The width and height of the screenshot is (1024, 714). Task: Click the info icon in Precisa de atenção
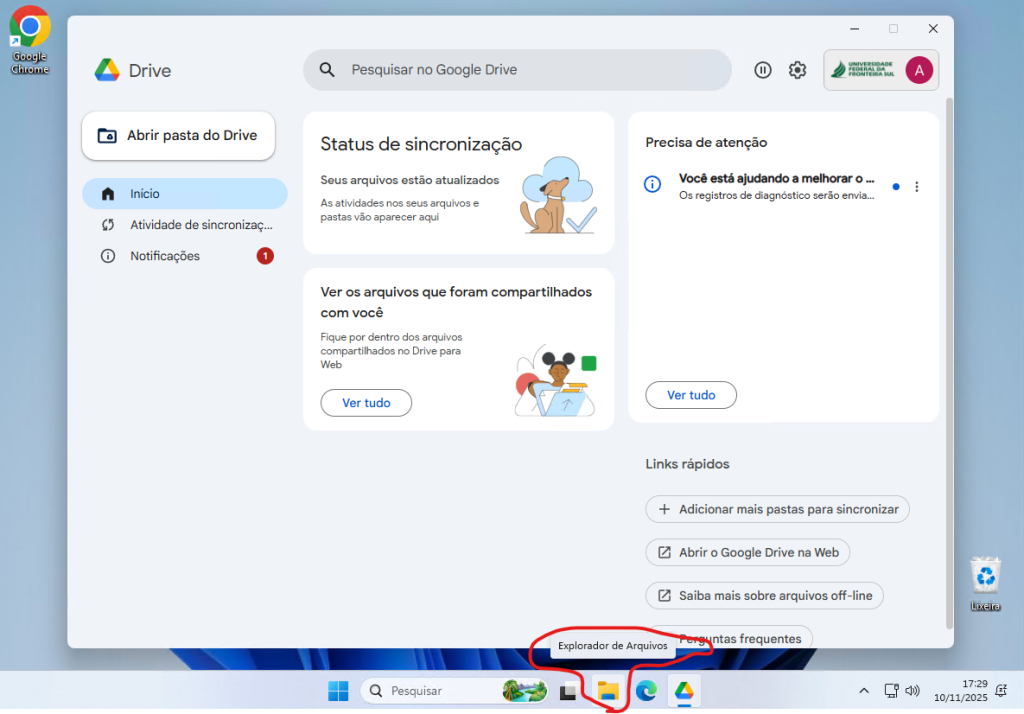click(x=652, y=185)
